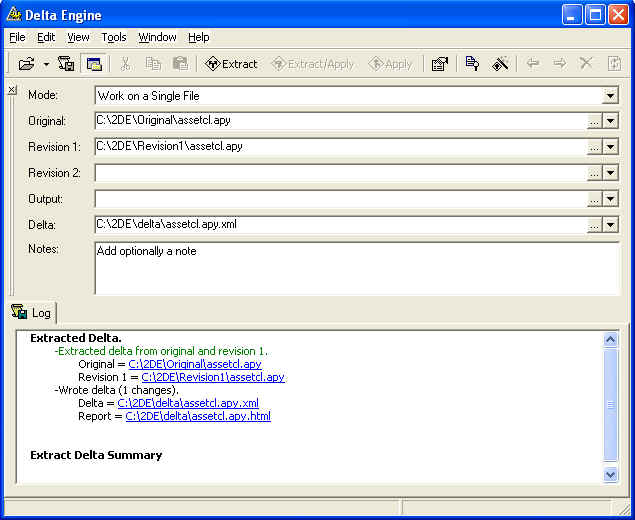Expand the open folder dropdown arrow

tap(46, 64)
